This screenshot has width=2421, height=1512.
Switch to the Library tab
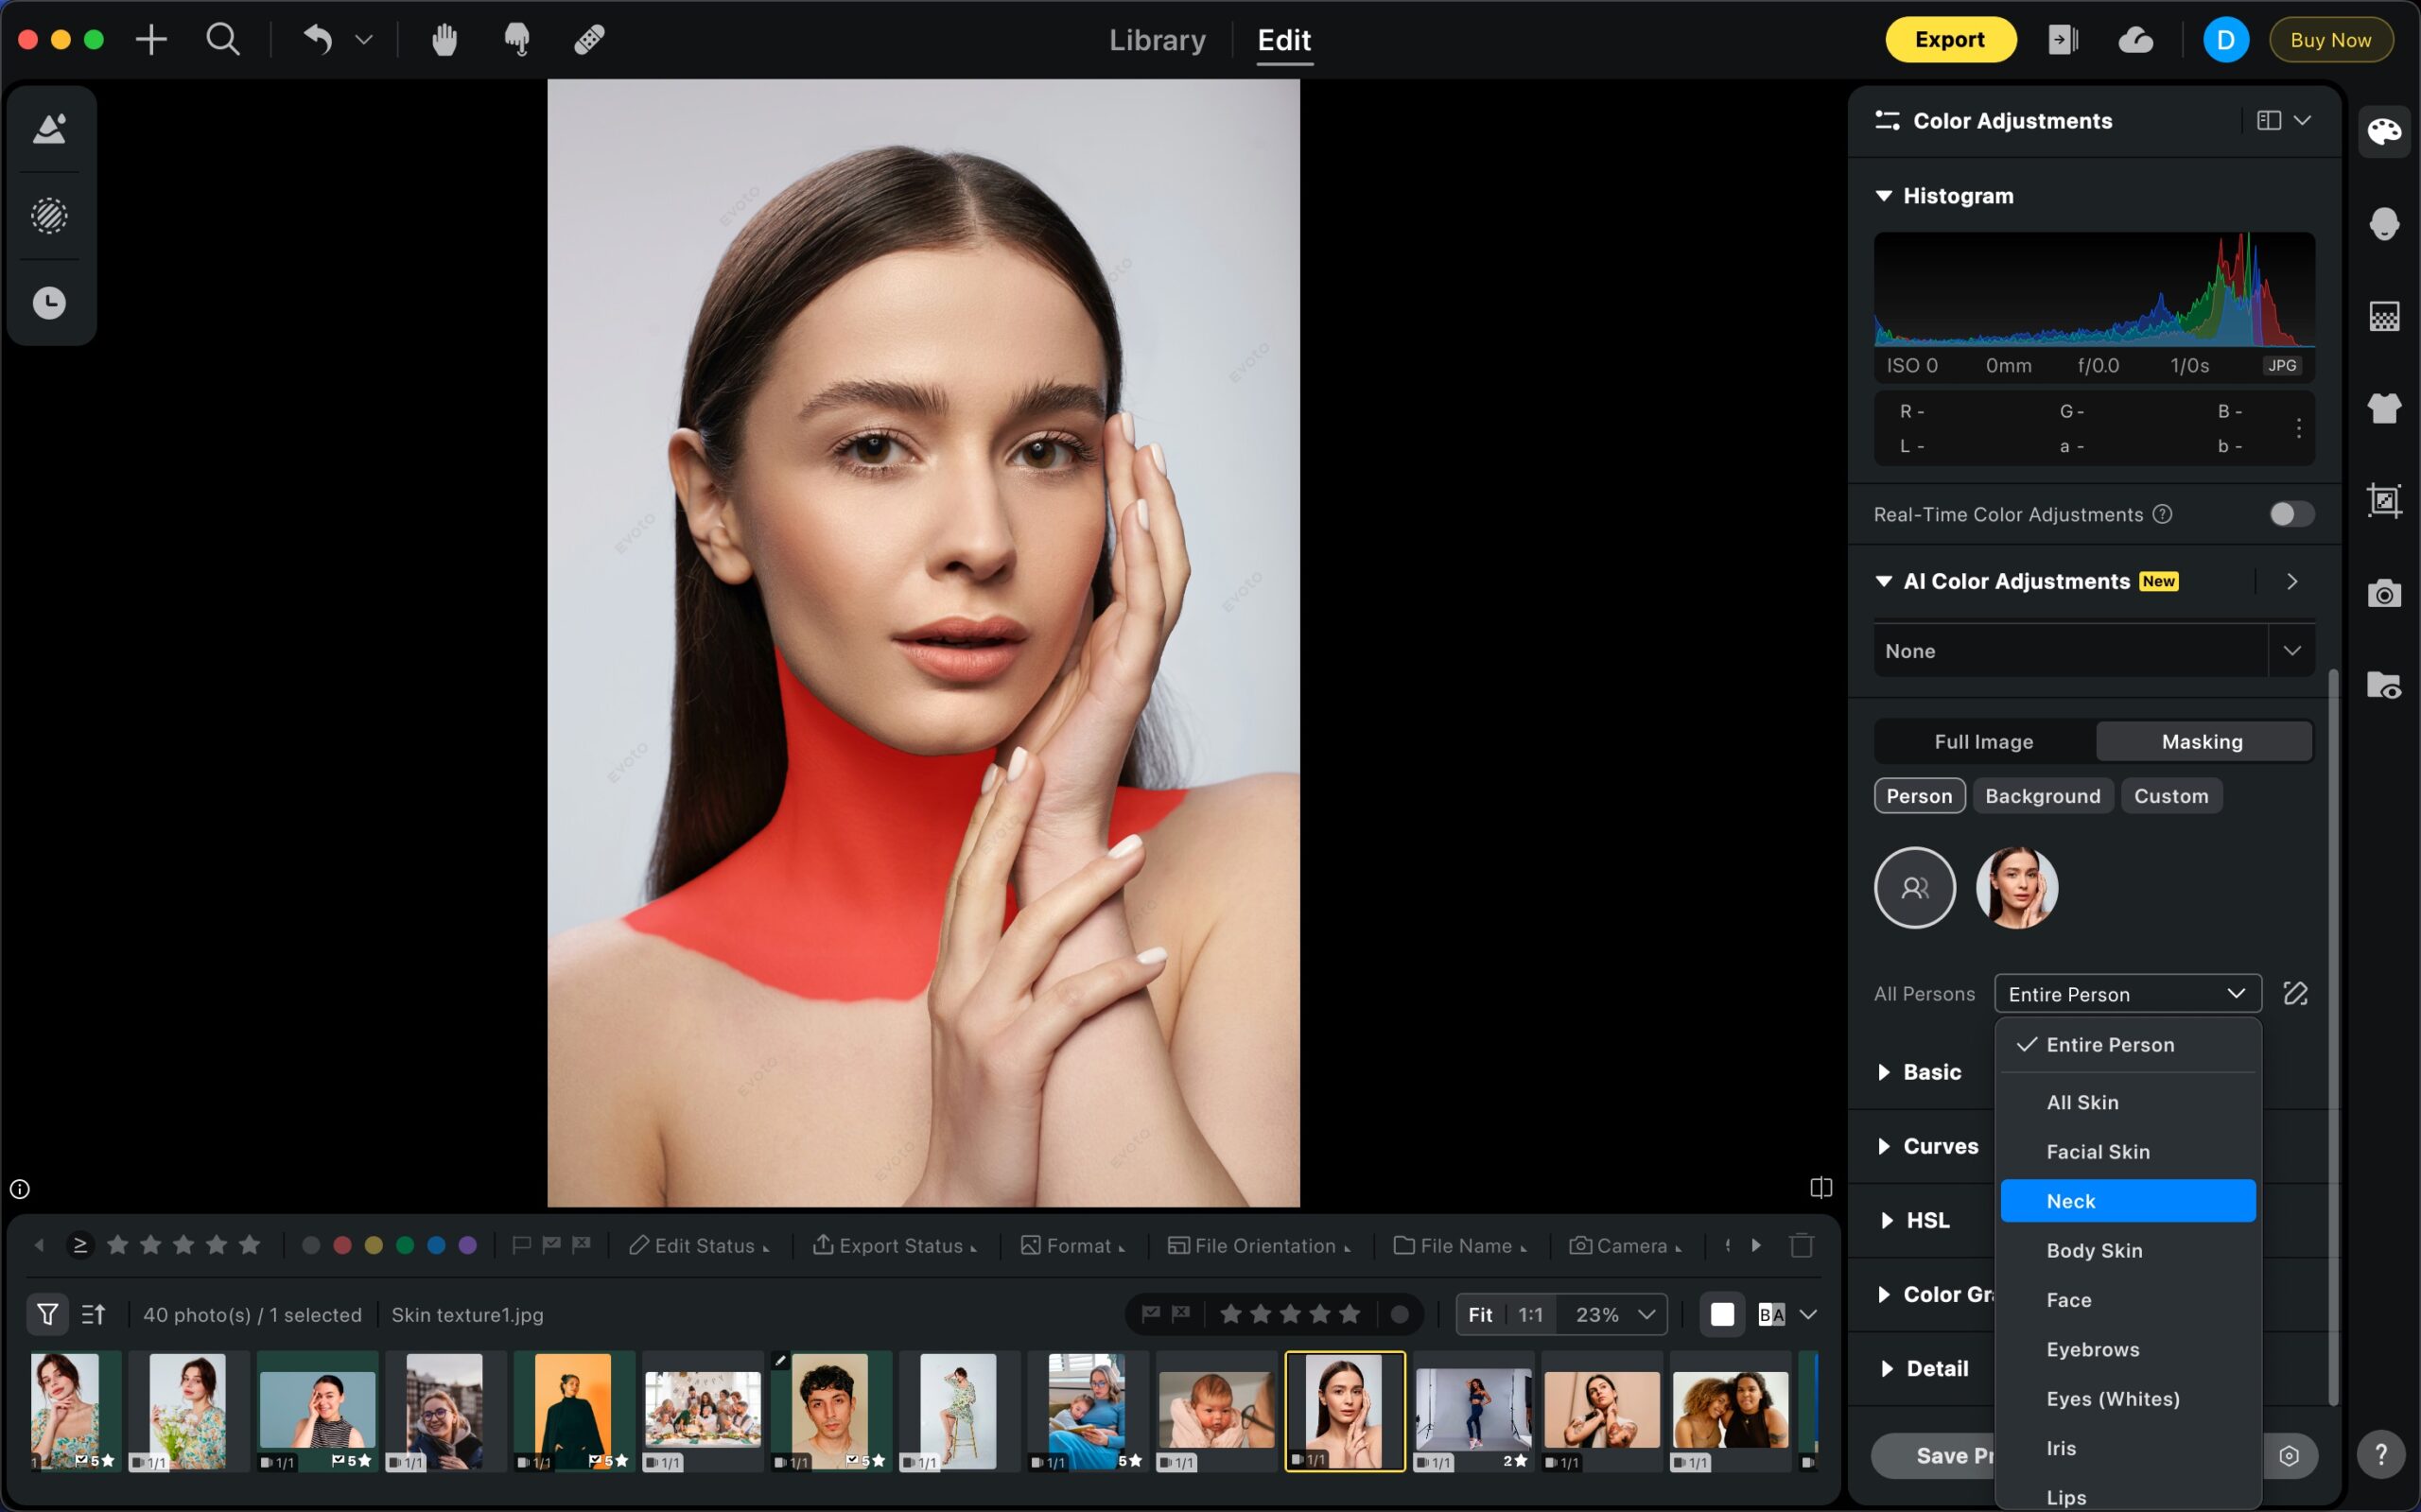pos(1157,40)
